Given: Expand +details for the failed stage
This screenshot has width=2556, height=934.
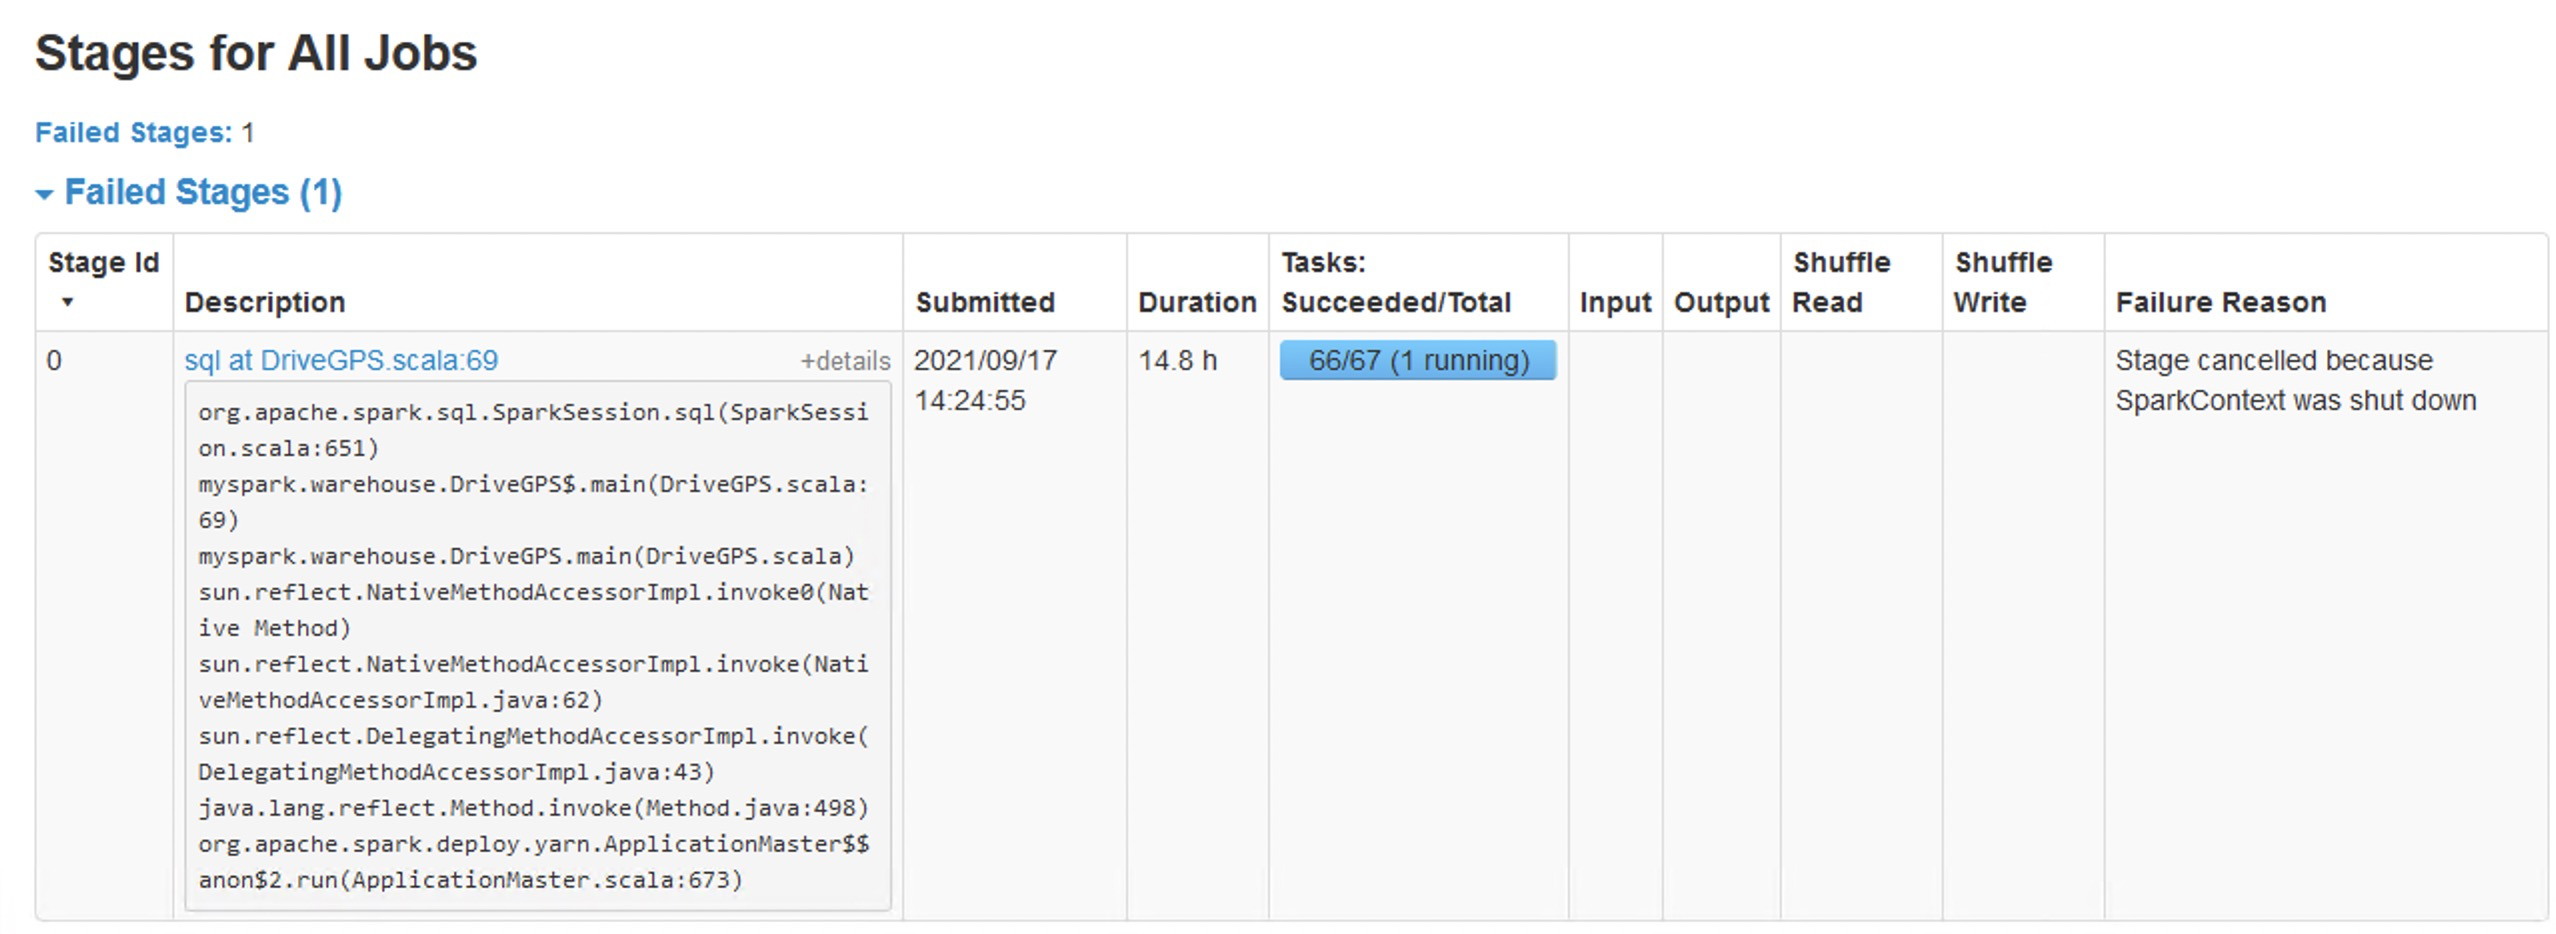Looking at the screenshot, I should point(843,361).
